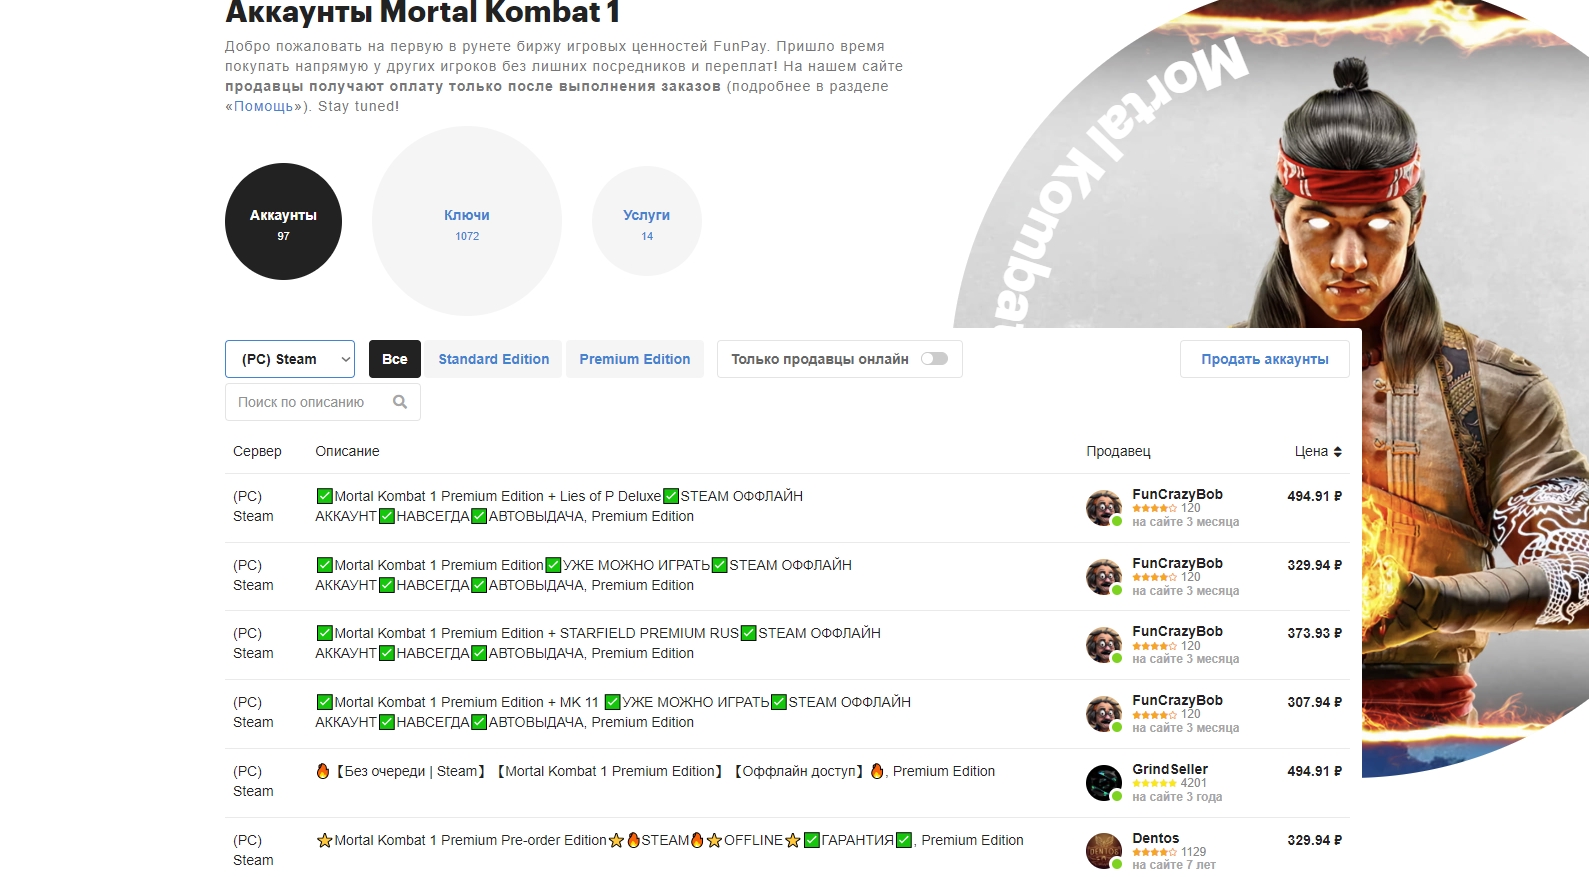The image size is (1589, 877).
Task: Click Dentos star rating 1129
Action: [x=1169, y=852]
